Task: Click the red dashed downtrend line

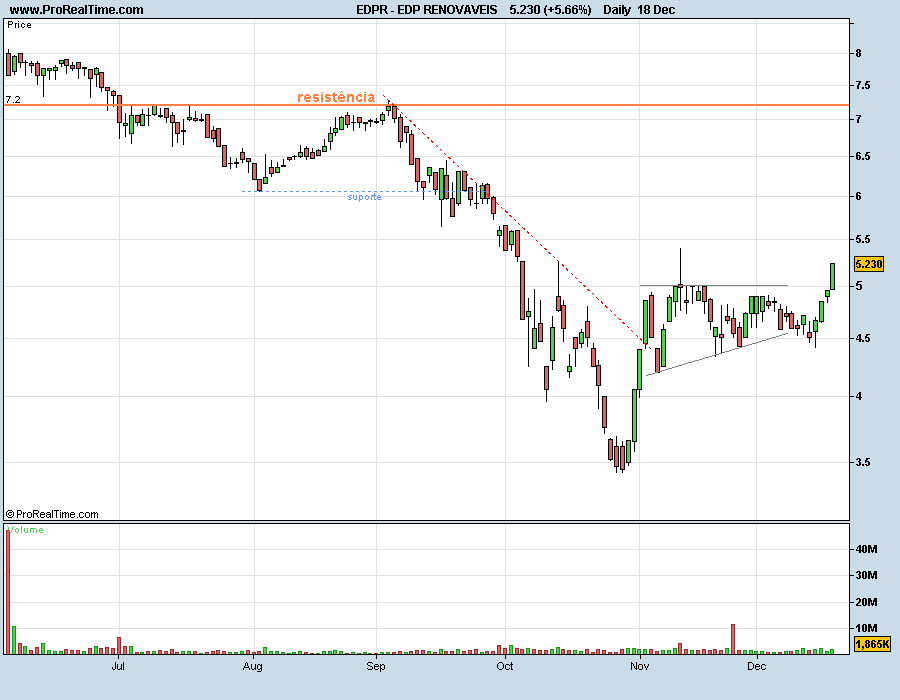Action: pyautogui.click(x=517, y=222)
